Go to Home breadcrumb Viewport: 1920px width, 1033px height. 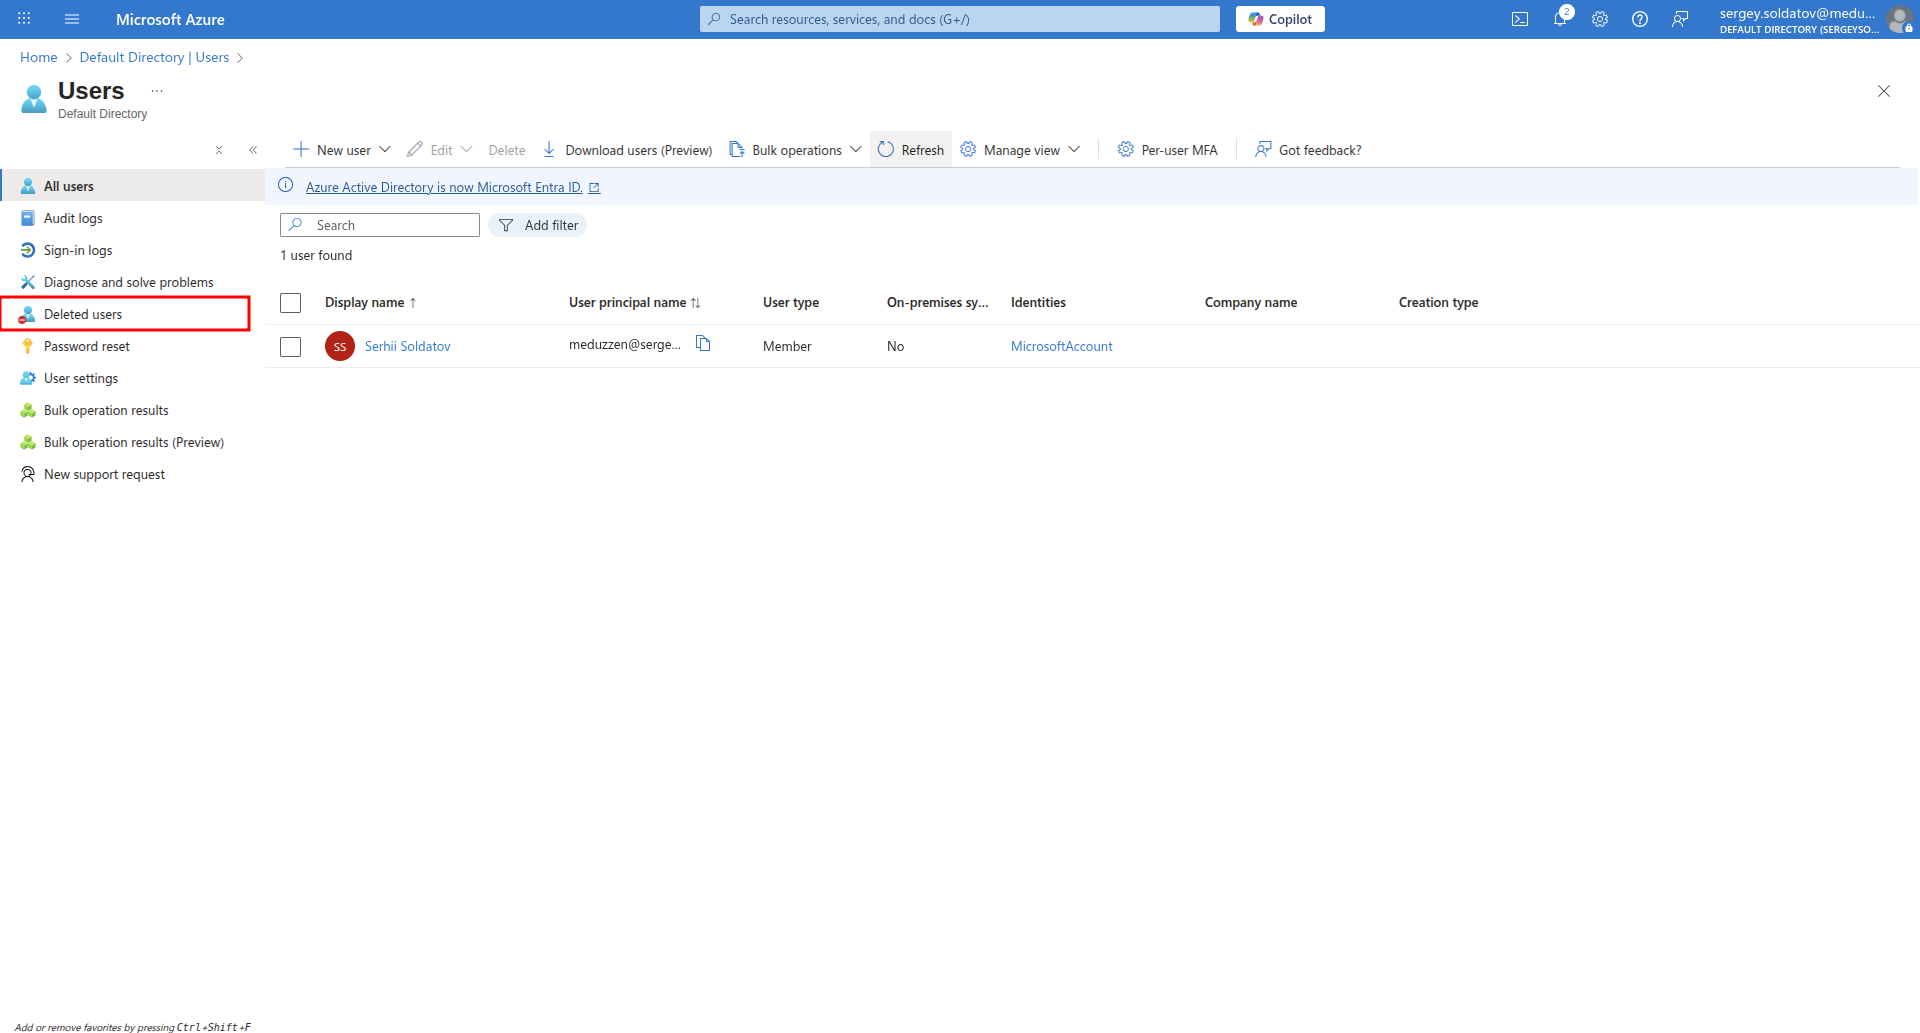39,57
